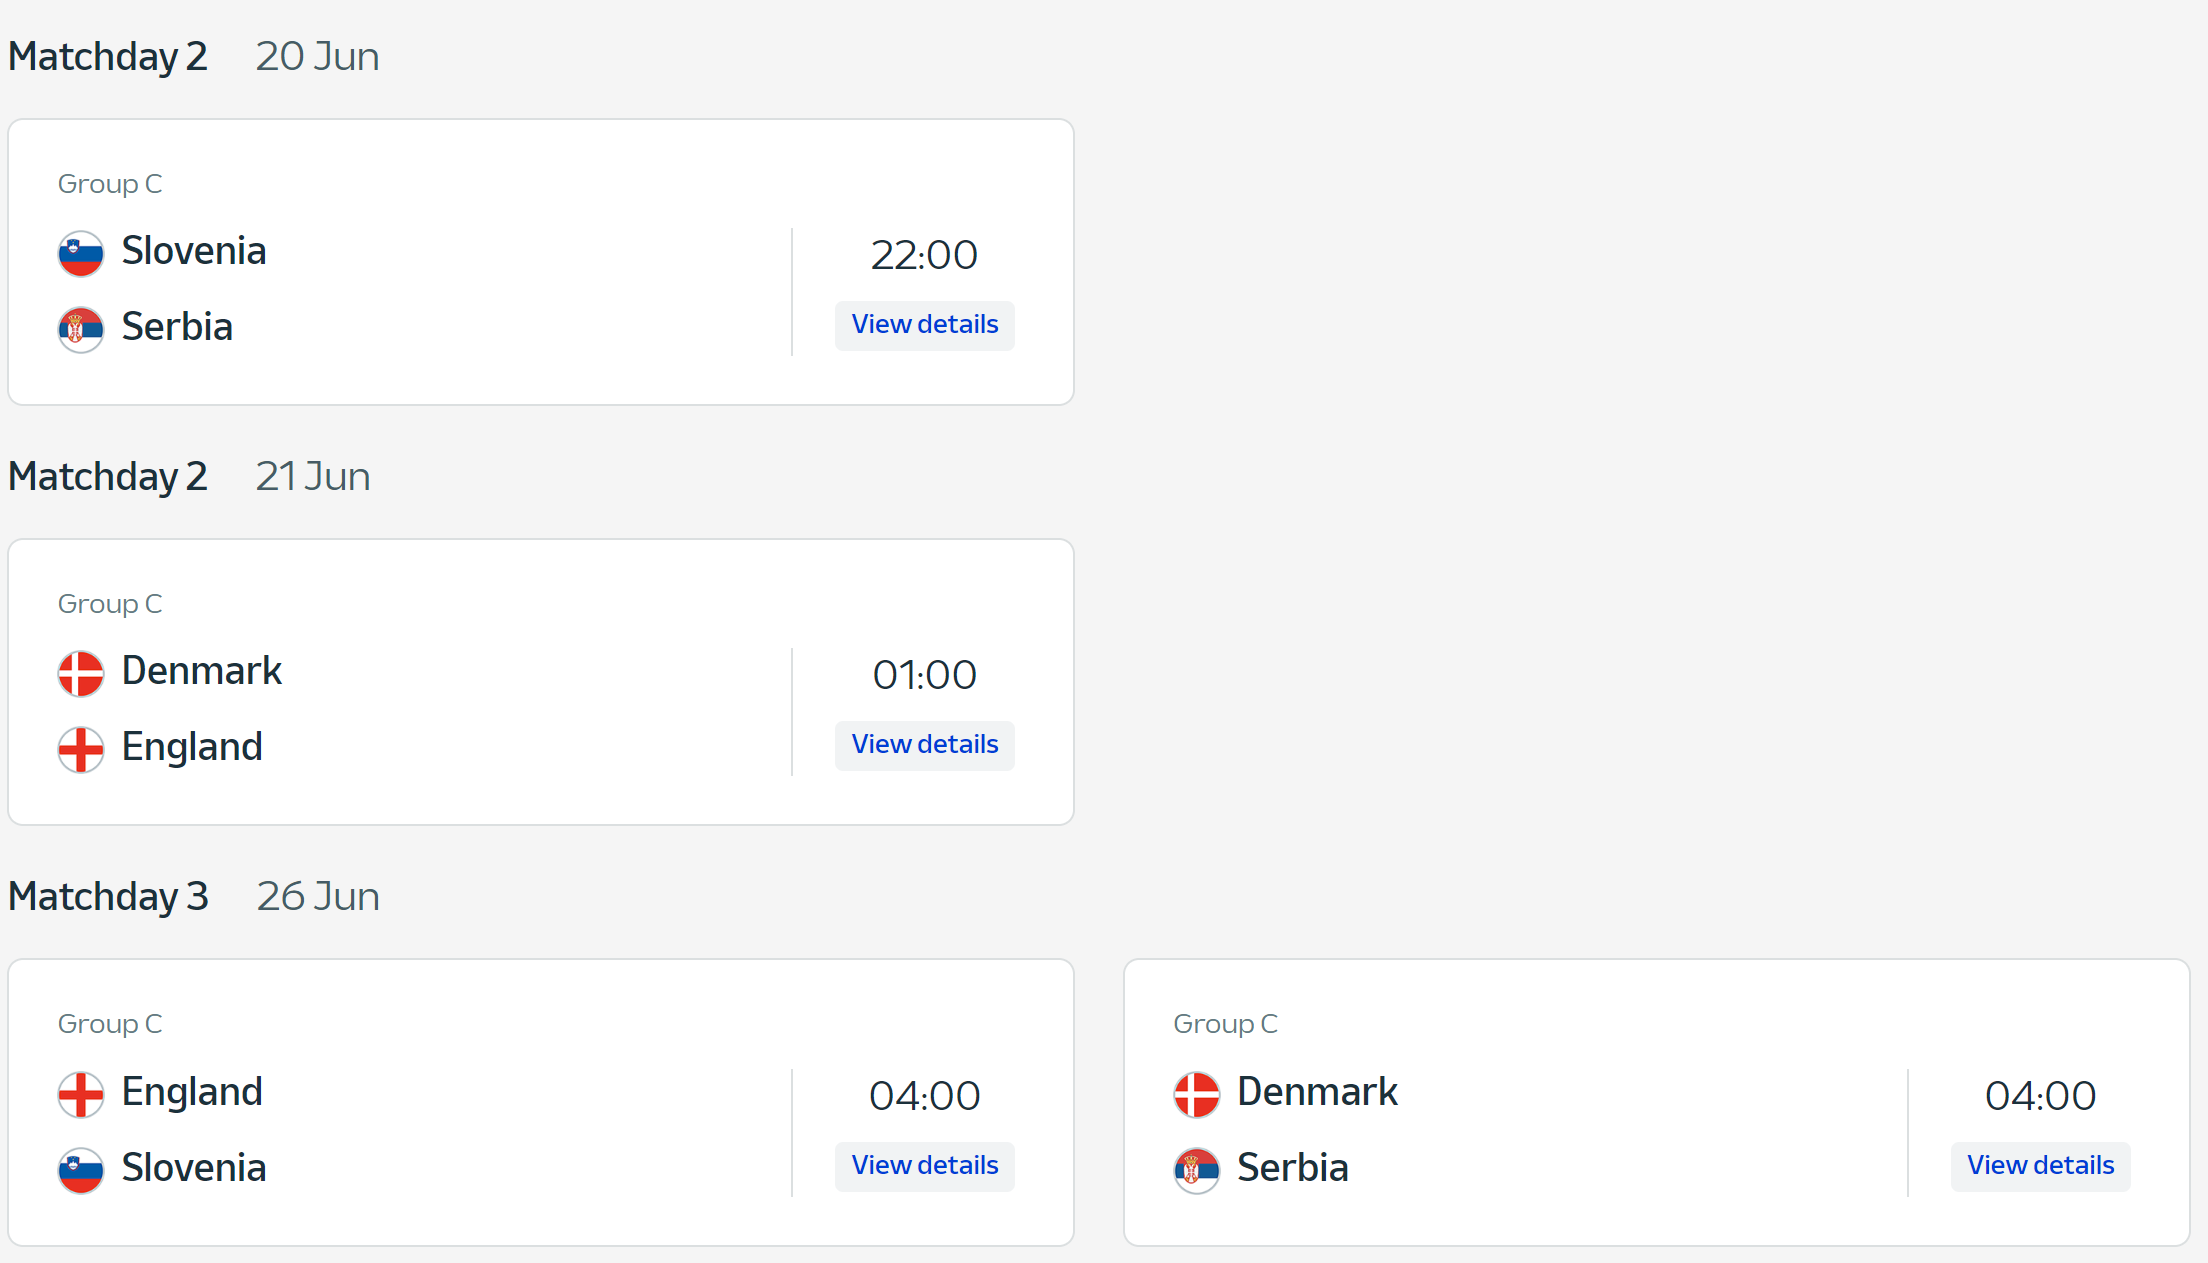View details for England vs Slovenia
Screen dimensions: 2208x1263
point(925,1166)
